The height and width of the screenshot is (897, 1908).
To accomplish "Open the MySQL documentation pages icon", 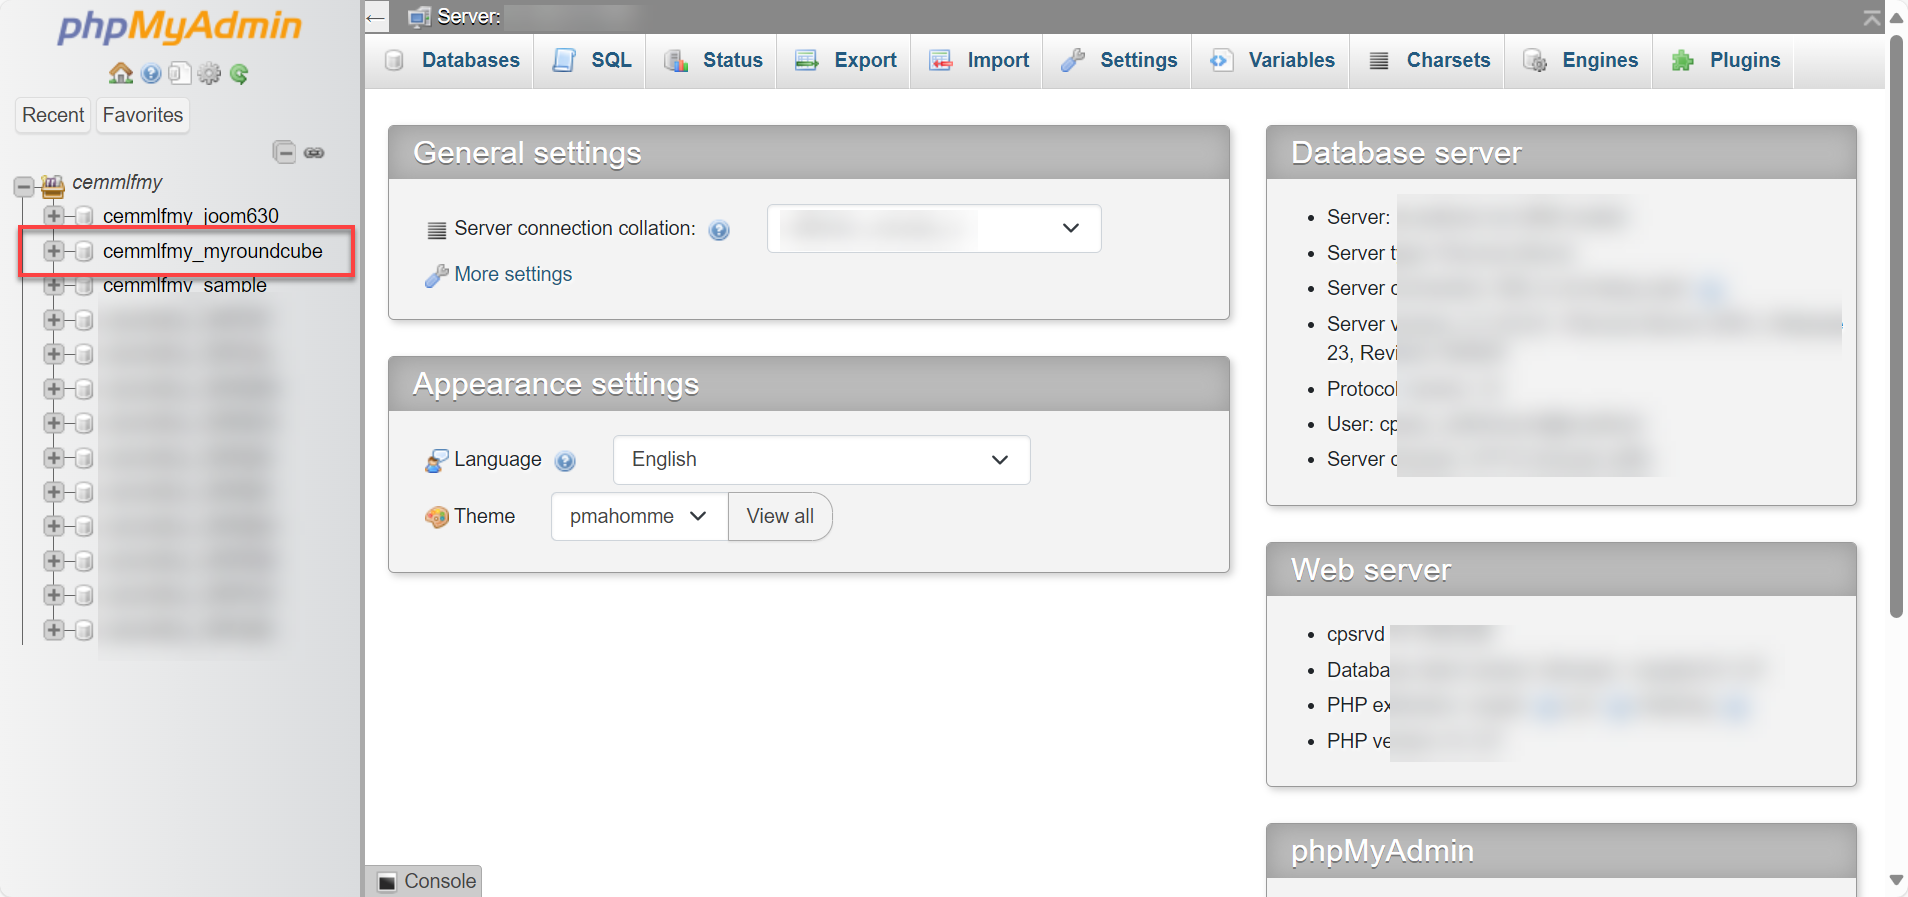I will click(179, 73).
